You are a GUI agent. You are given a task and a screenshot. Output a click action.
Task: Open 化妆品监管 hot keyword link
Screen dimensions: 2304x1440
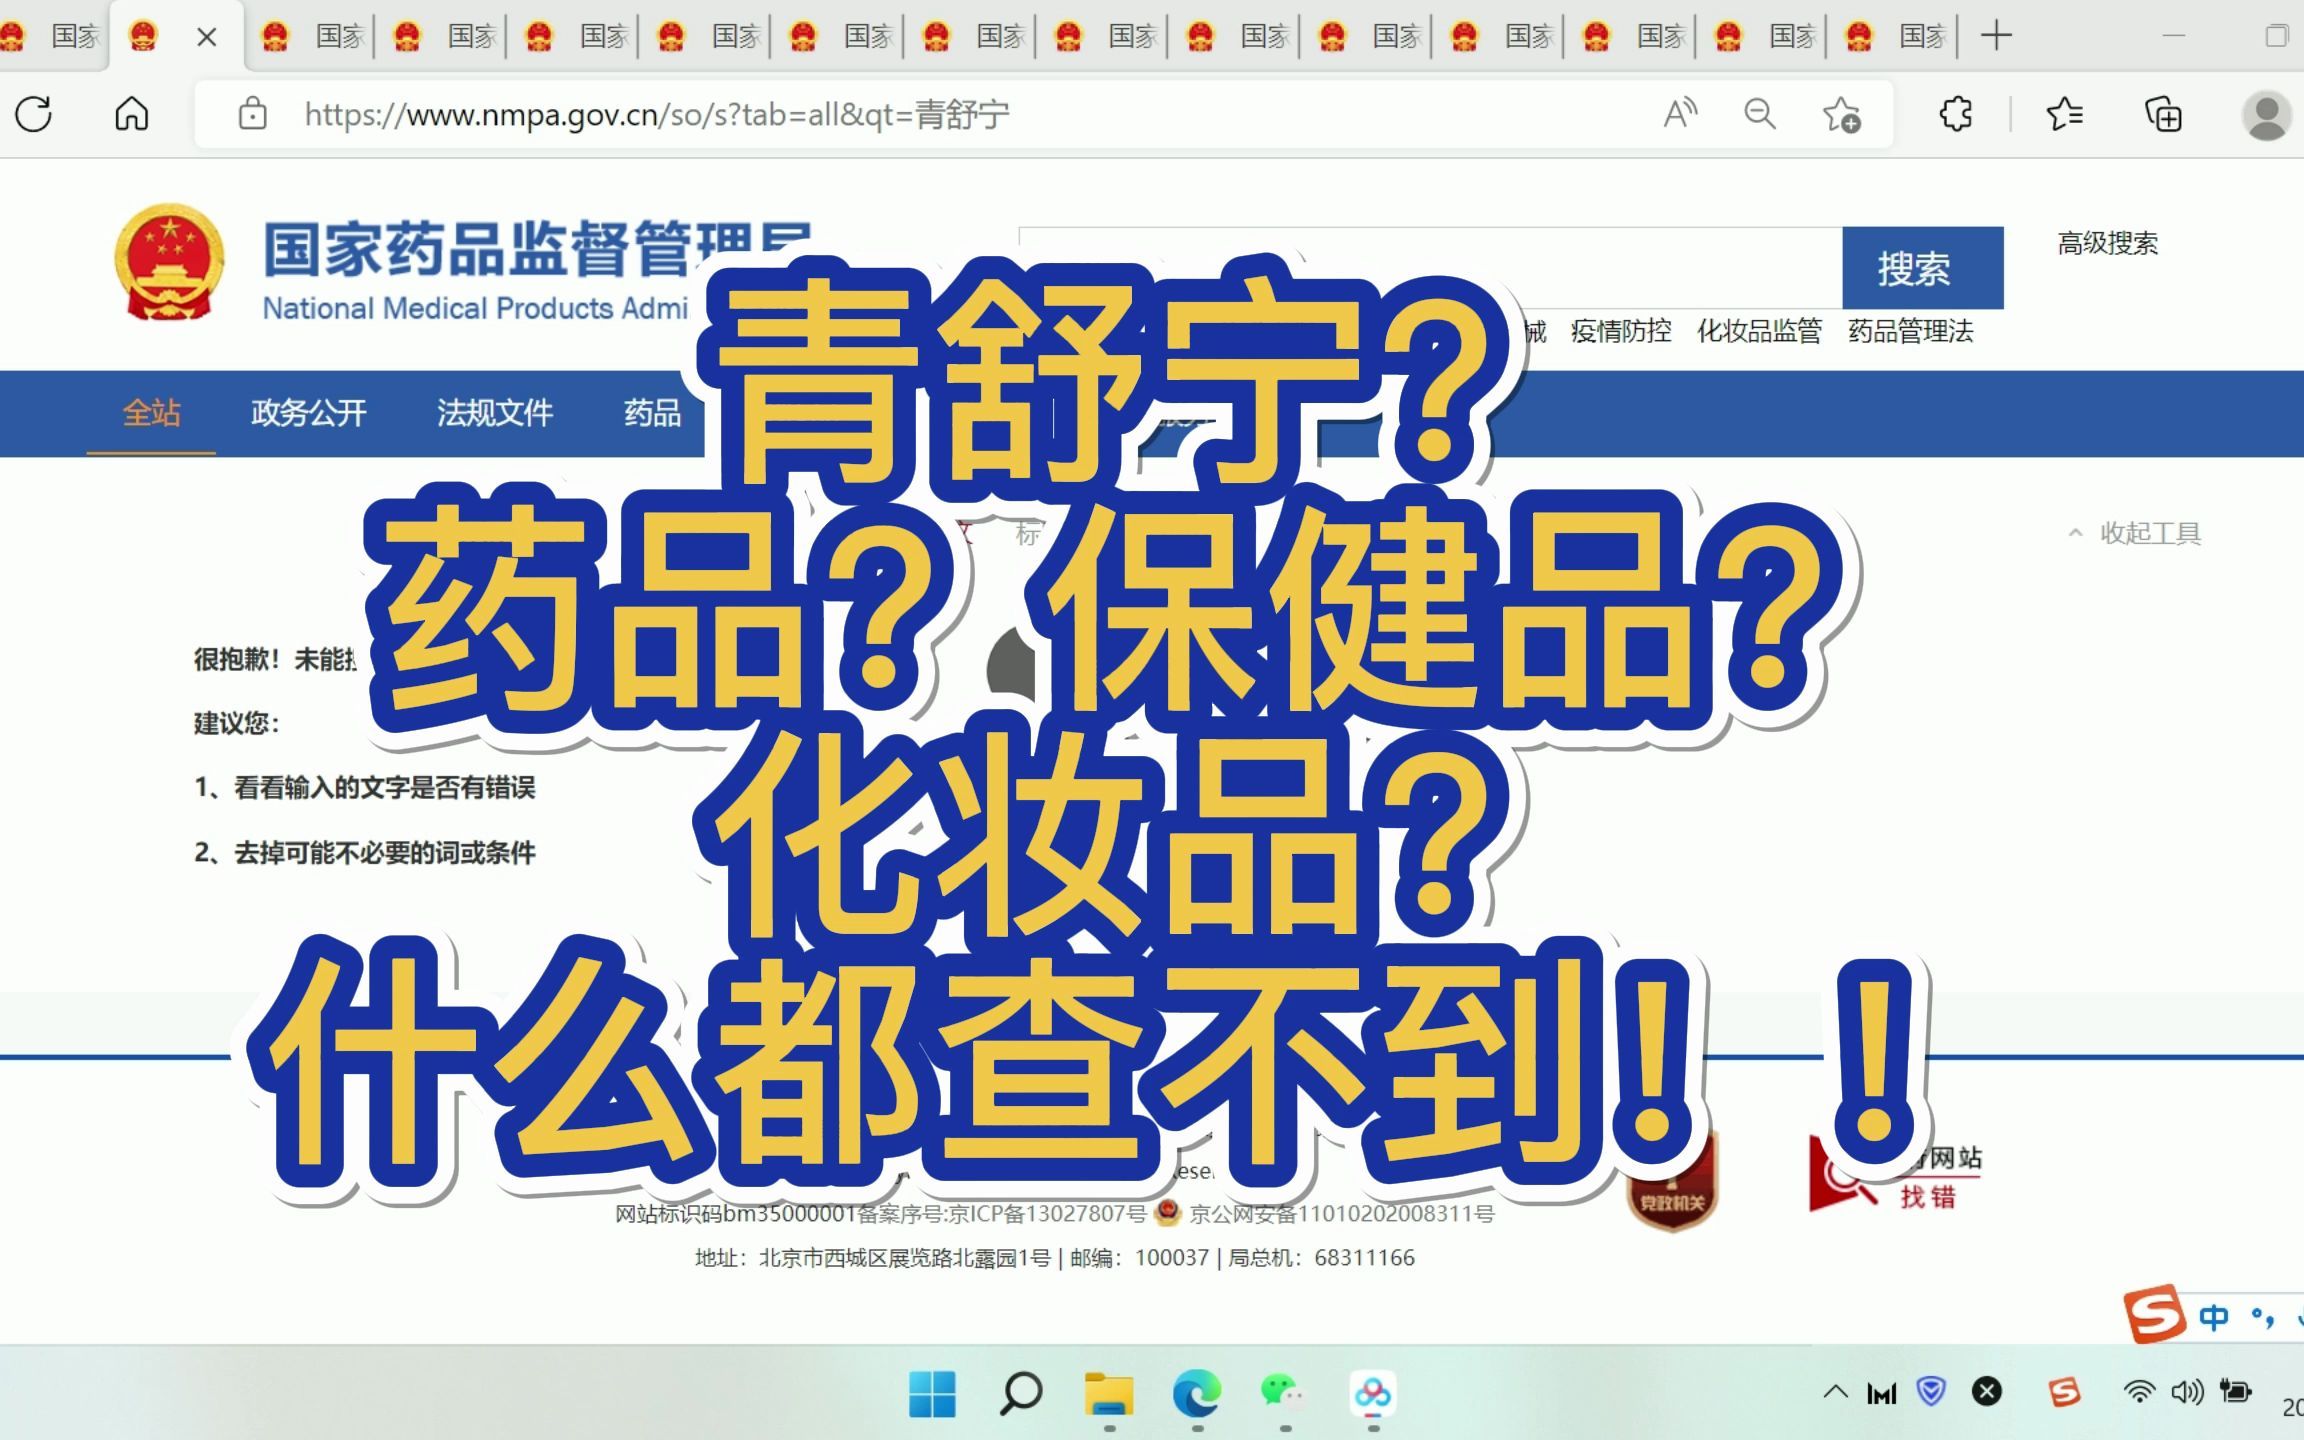tap(1760, 331)
